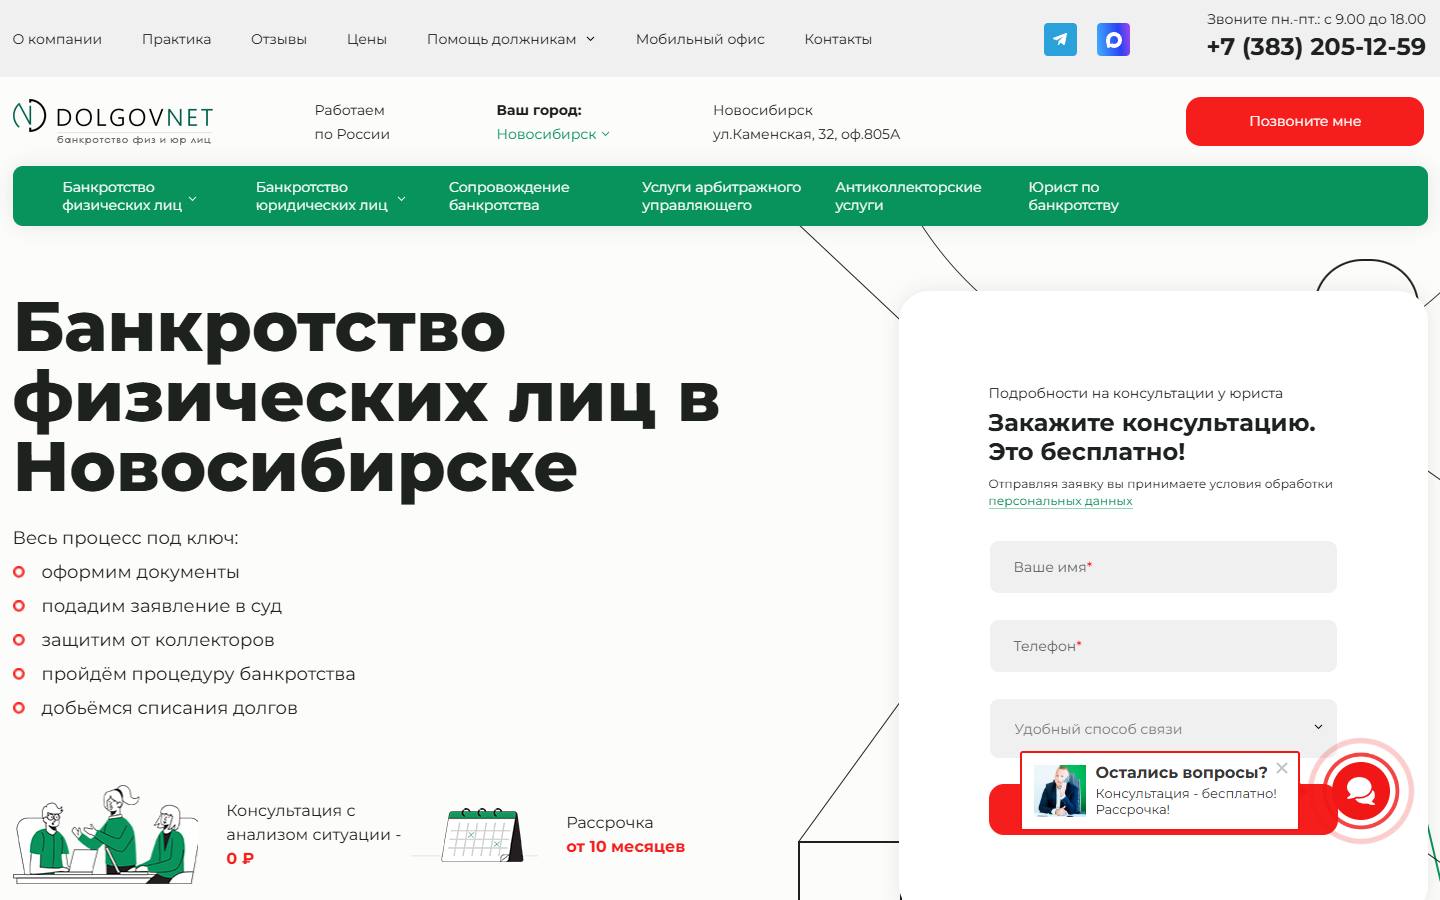The width and height of the screenshot is (1440, 900).
Task: Open the 'Отзывы' page
Action: click(279, 39)
